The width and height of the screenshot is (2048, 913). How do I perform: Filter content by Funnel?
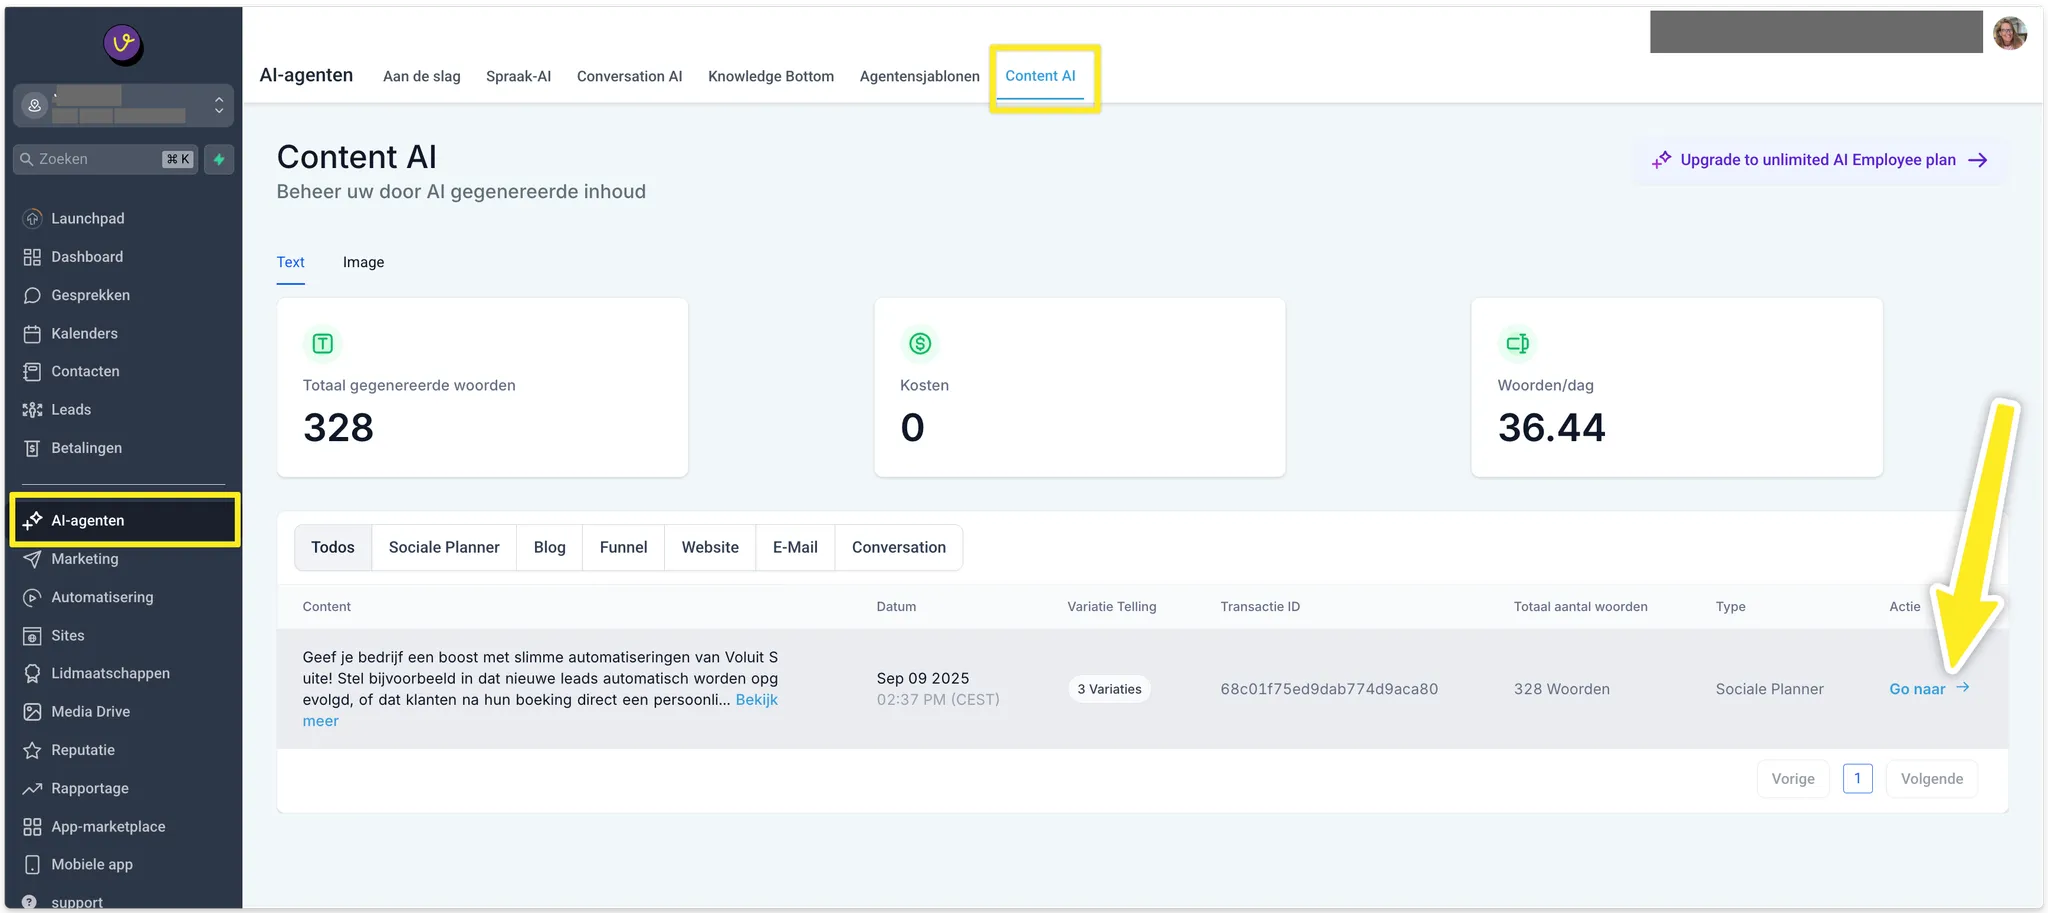(x=624, y=547)
